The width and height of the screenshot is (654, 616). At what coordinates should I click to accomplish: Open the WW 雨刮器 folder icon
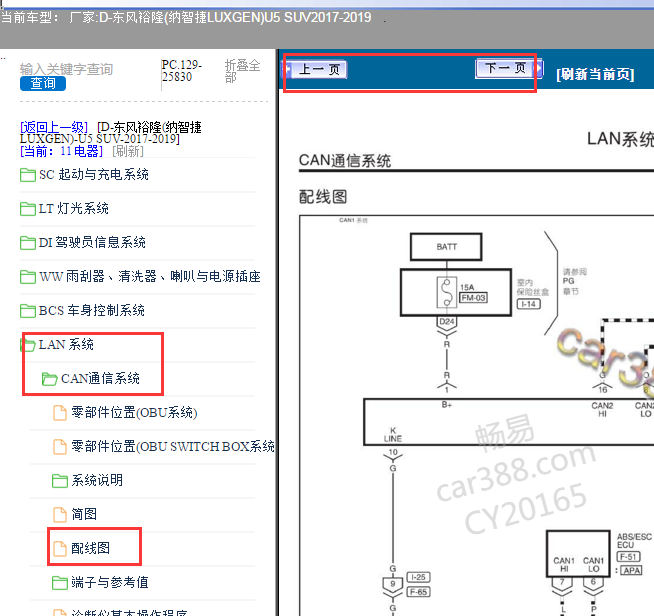click(28, 277)
